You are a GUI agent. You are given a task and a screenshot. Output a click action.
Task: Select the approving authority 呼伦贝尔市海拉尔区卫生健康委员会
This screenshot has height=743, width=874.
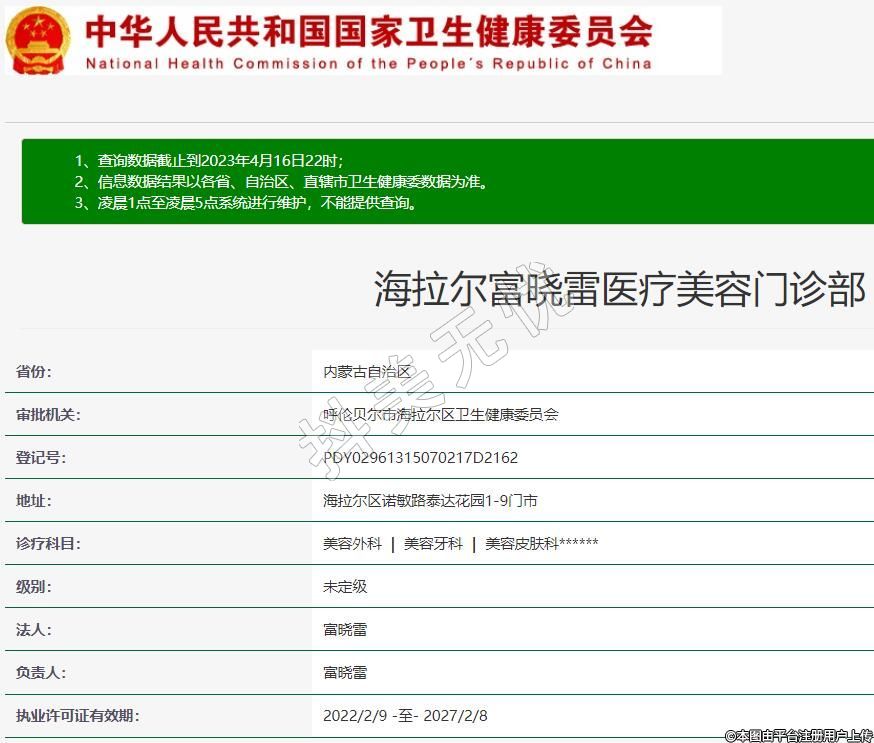[440, 415]
